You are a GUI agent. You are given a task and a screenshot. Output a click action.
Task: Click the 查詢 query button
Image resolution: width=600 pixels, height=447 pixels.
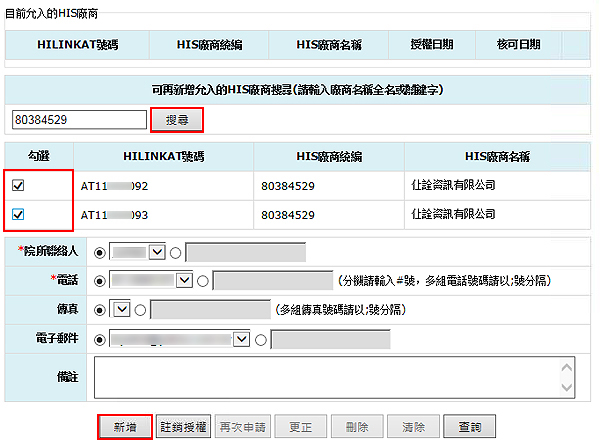point(469,426)
